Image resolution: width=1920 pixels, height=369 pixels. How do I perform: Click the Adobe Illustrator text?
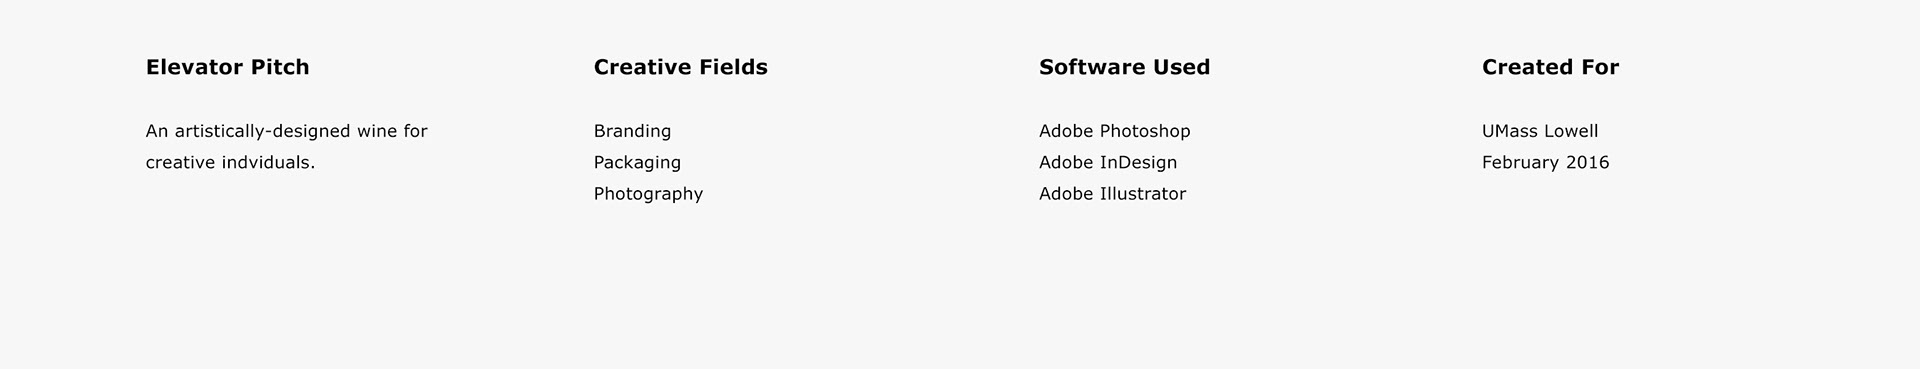click(1112, 194)
